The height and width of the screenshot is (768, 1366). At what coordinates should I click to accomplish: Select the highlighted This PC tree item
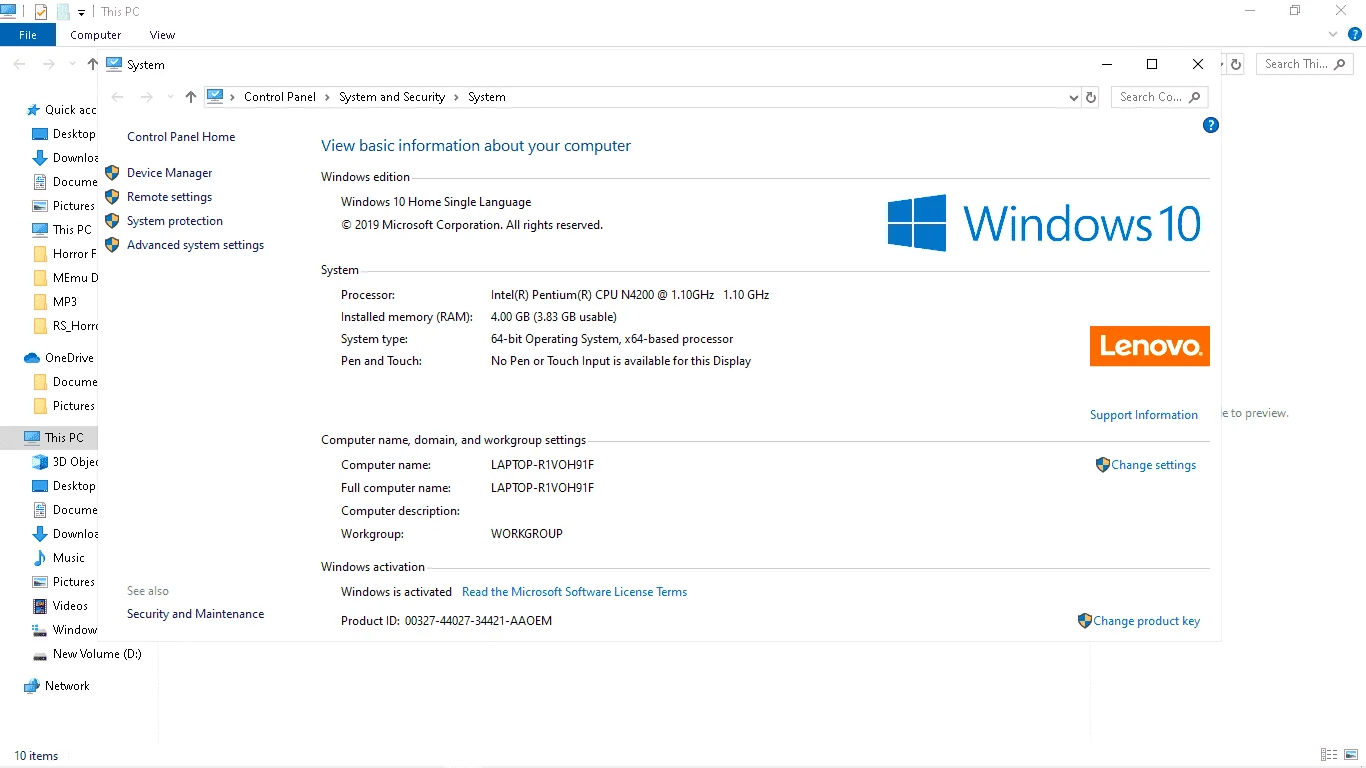click(49, 438)
